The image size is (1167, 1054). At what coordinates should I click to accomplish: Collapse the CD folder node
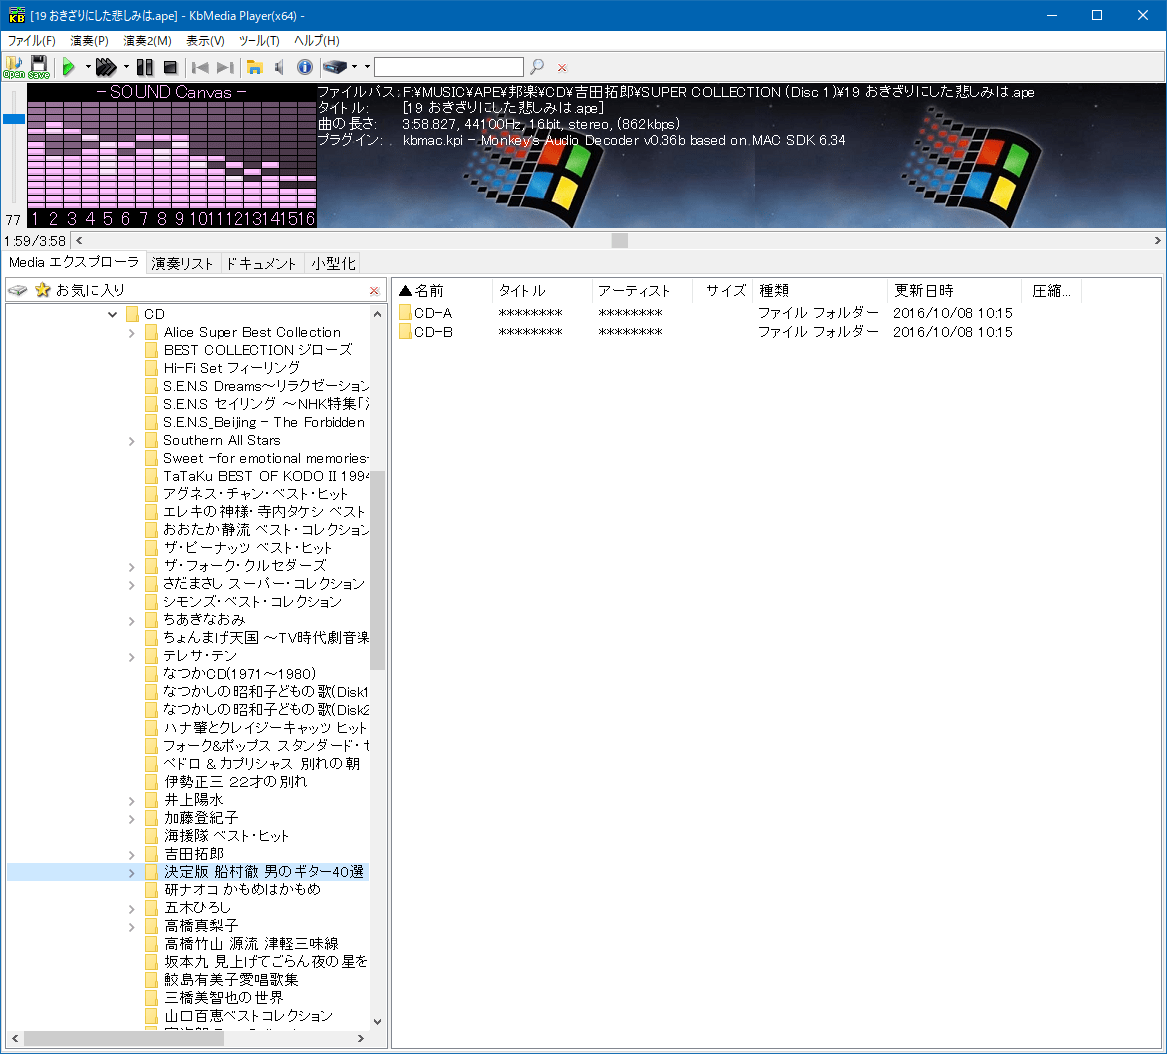112,314
